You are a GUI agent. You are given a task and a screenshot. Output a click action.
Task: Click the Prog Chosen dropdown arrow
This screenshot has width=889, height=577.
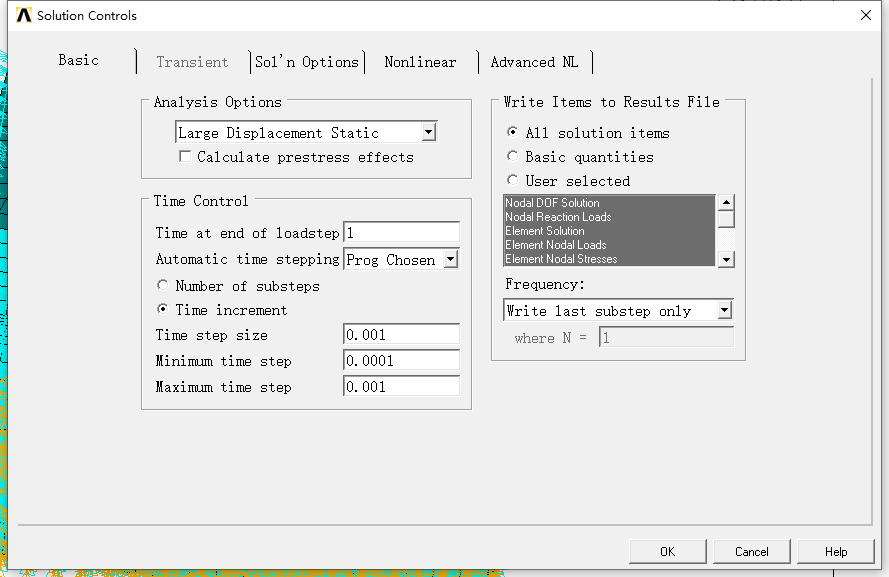point(451,260)
